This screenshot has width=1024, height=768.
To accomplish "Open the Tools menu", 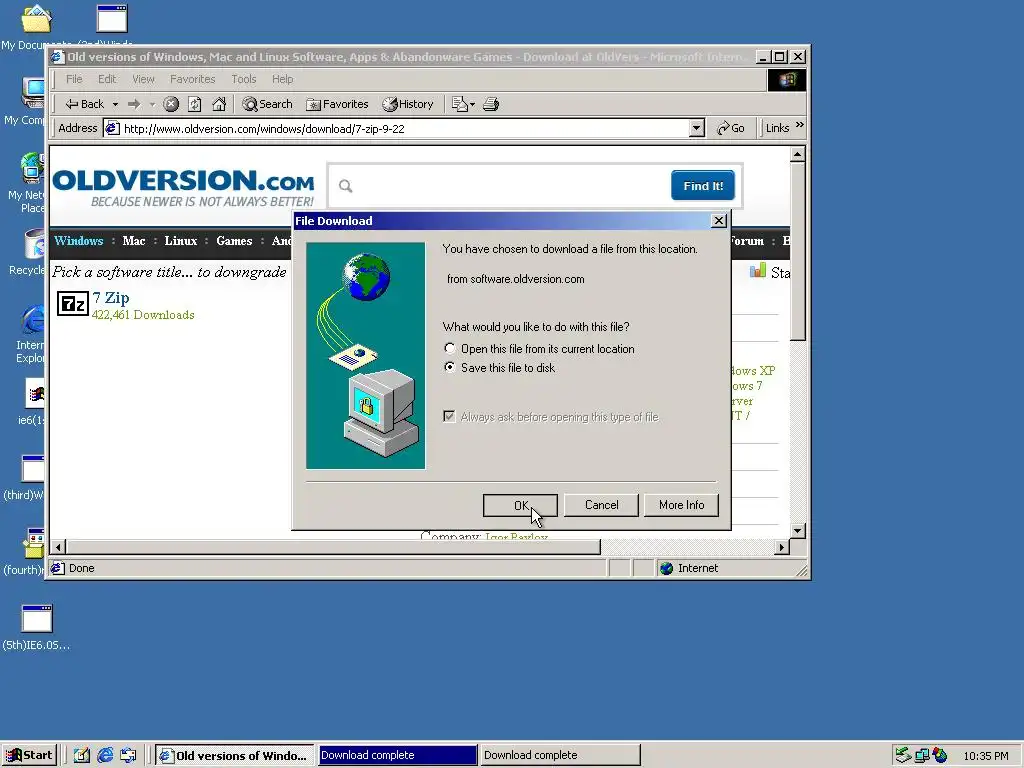I will click(x=244, y=79).
